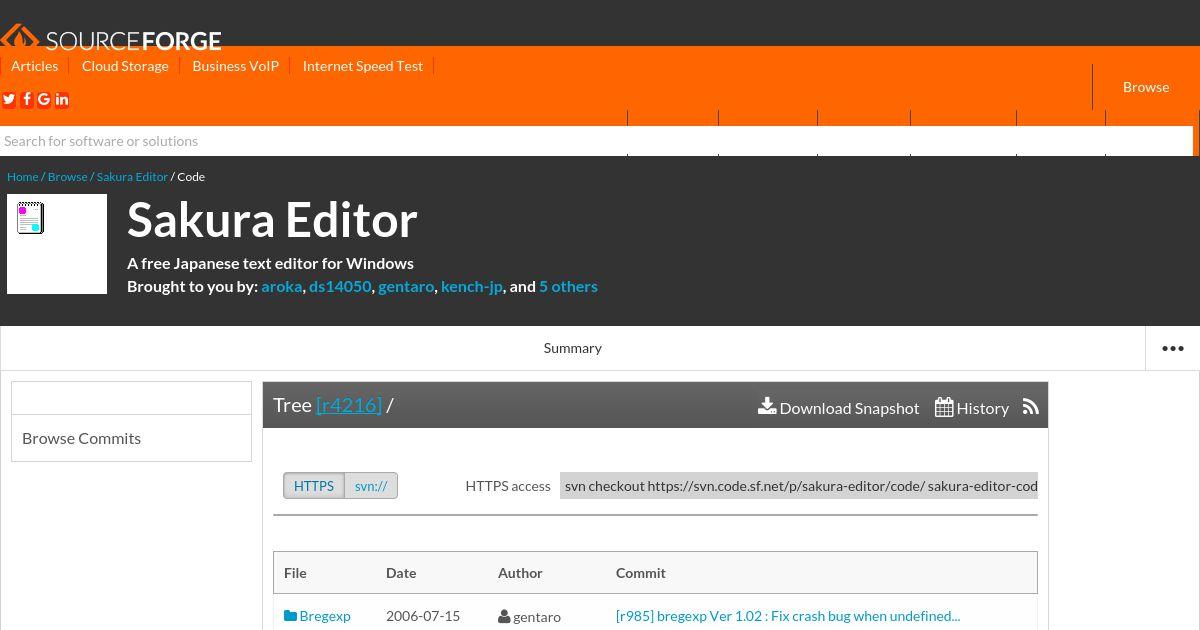Open the r985 bregexp commit
Image resolution: width=1200 pixels, height=630 pixels.
click(788, 616)
